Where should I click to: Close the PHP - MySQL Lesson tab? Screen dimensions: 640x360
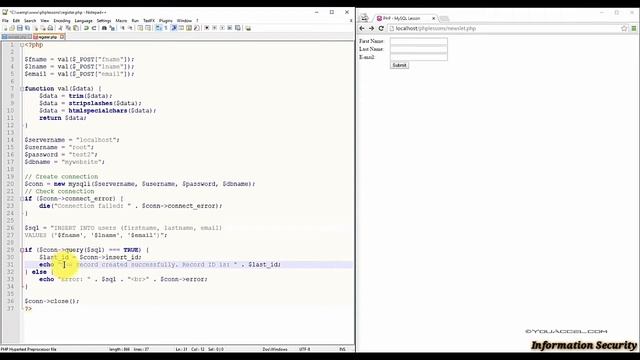click(433, 18)
